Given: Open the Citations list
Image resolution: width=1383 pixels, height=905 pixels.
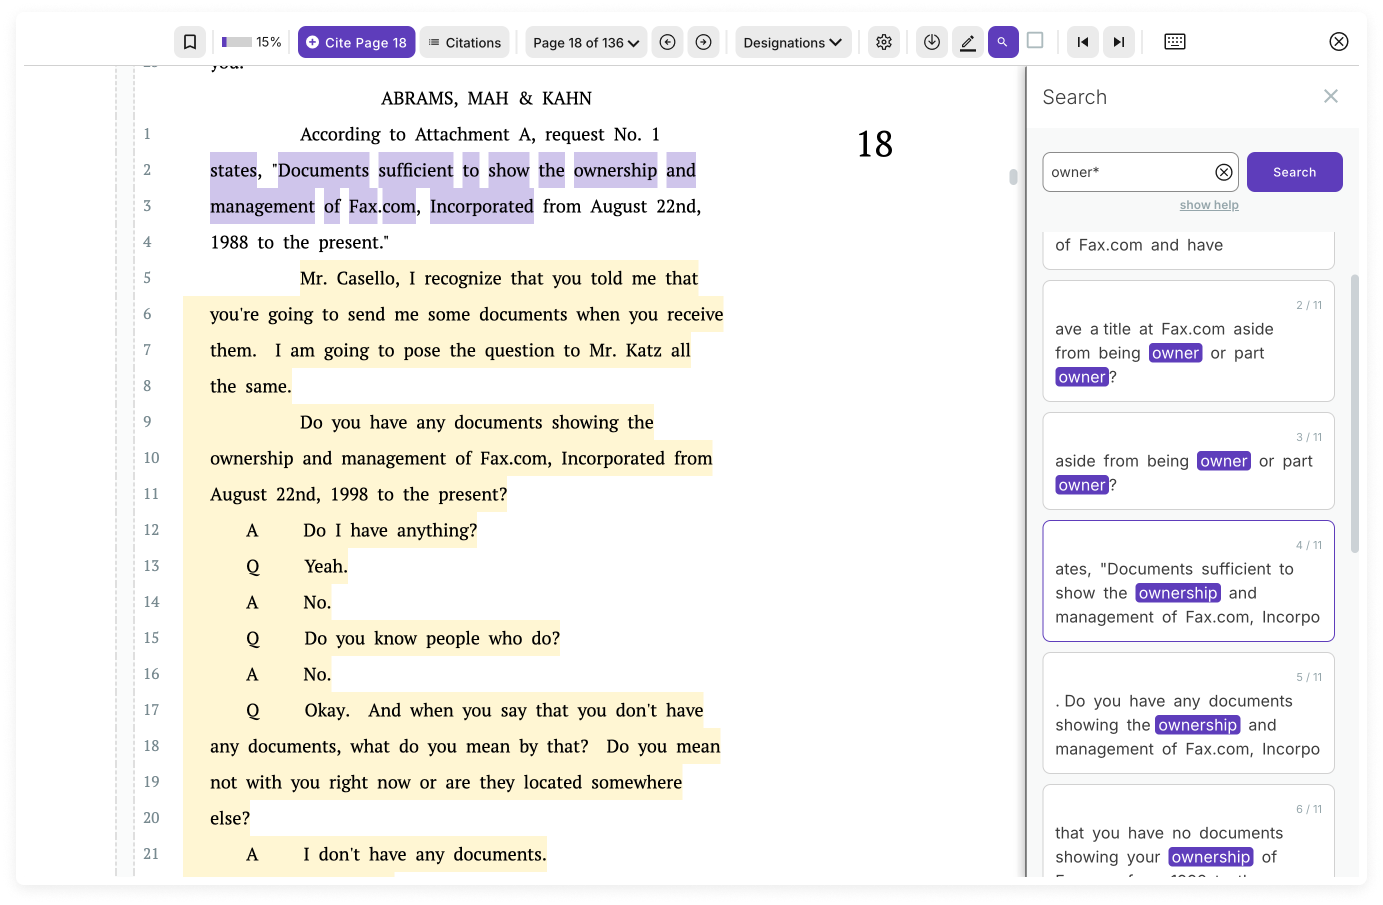Looking at the screenshot, I should tap(464, 41).
